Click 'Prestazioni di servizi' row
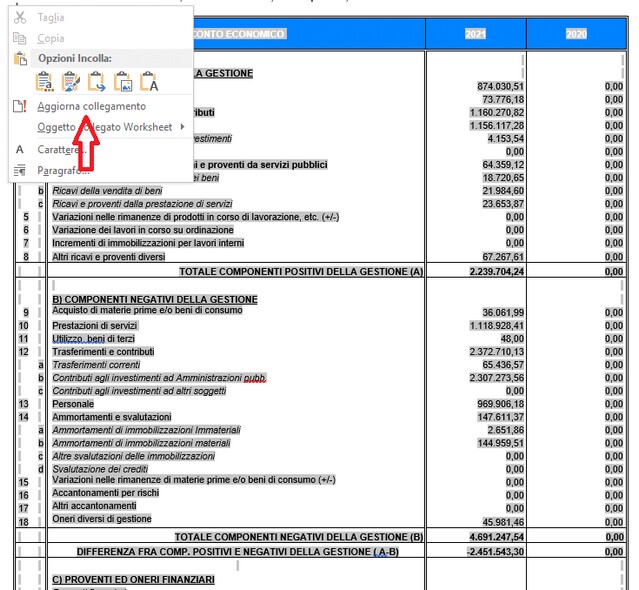 [95, 326]
